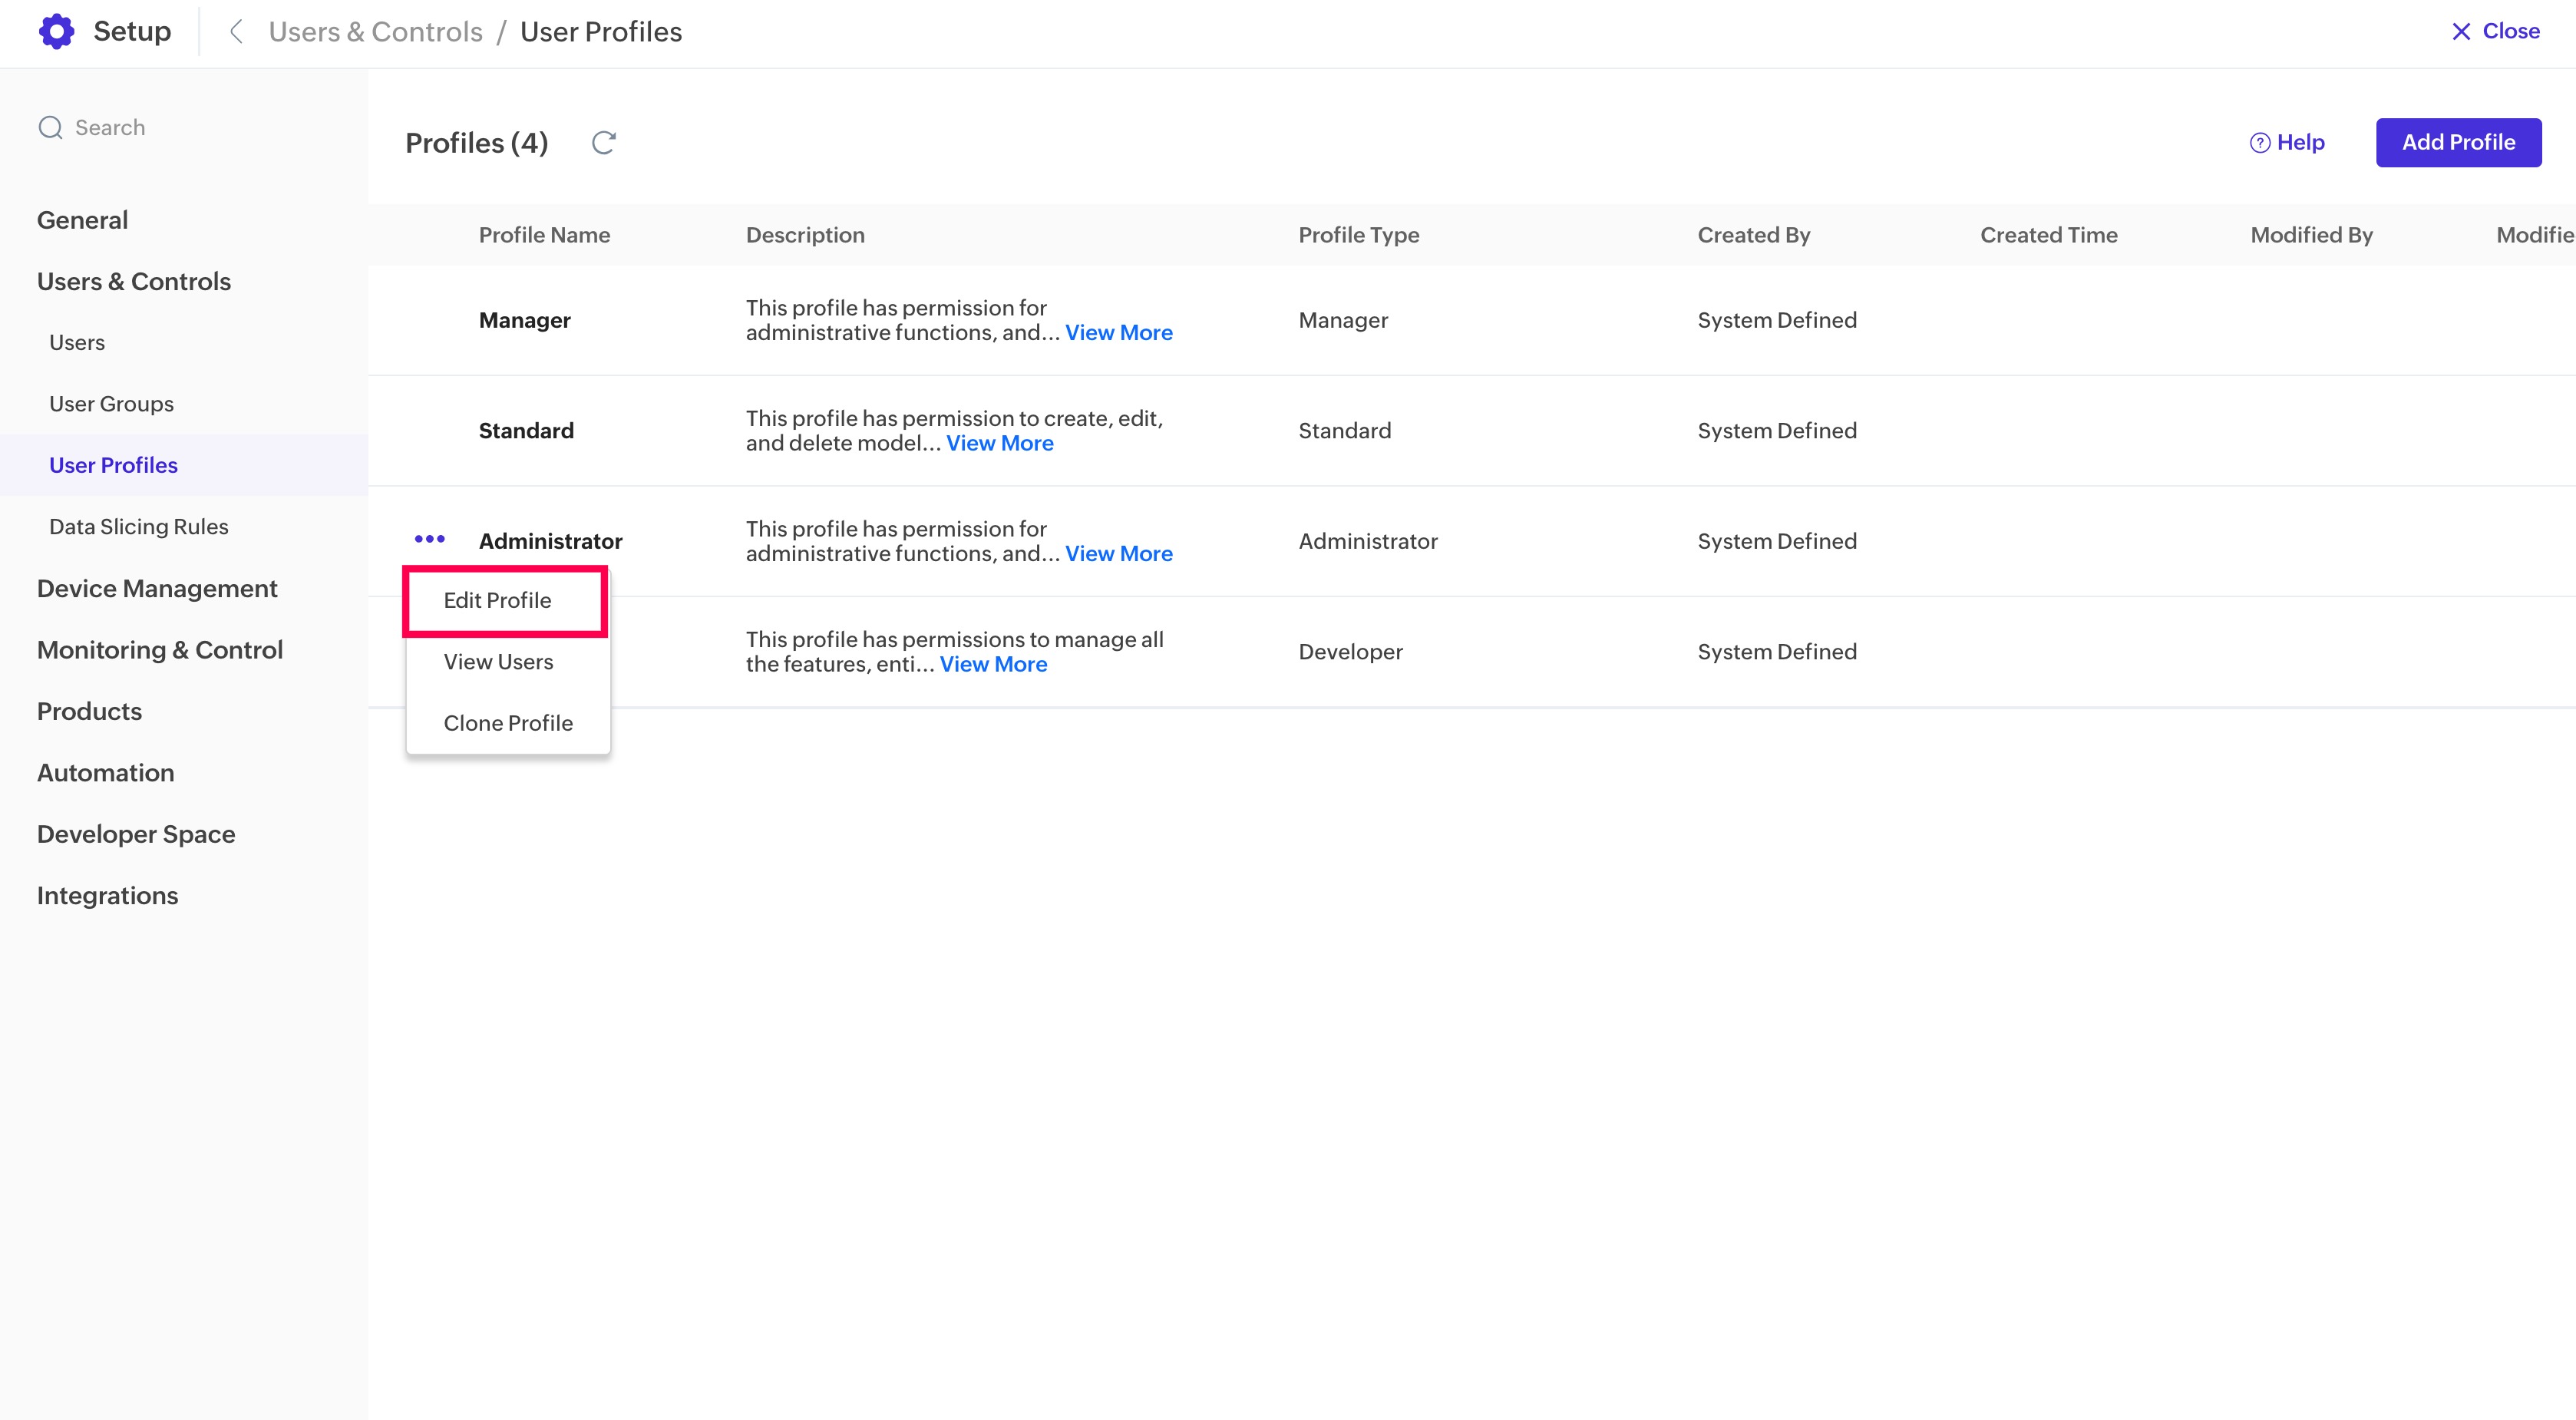The image size is (2576, 1420).
Task: Click View More on Developer profile description
Action: coord(993,665)
